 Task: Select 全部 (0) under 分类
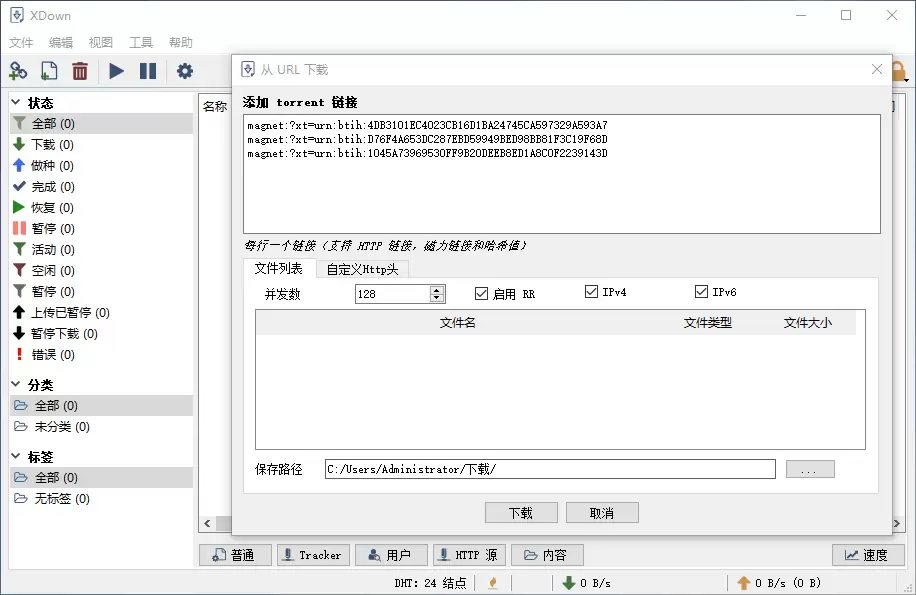click(101, 405)
